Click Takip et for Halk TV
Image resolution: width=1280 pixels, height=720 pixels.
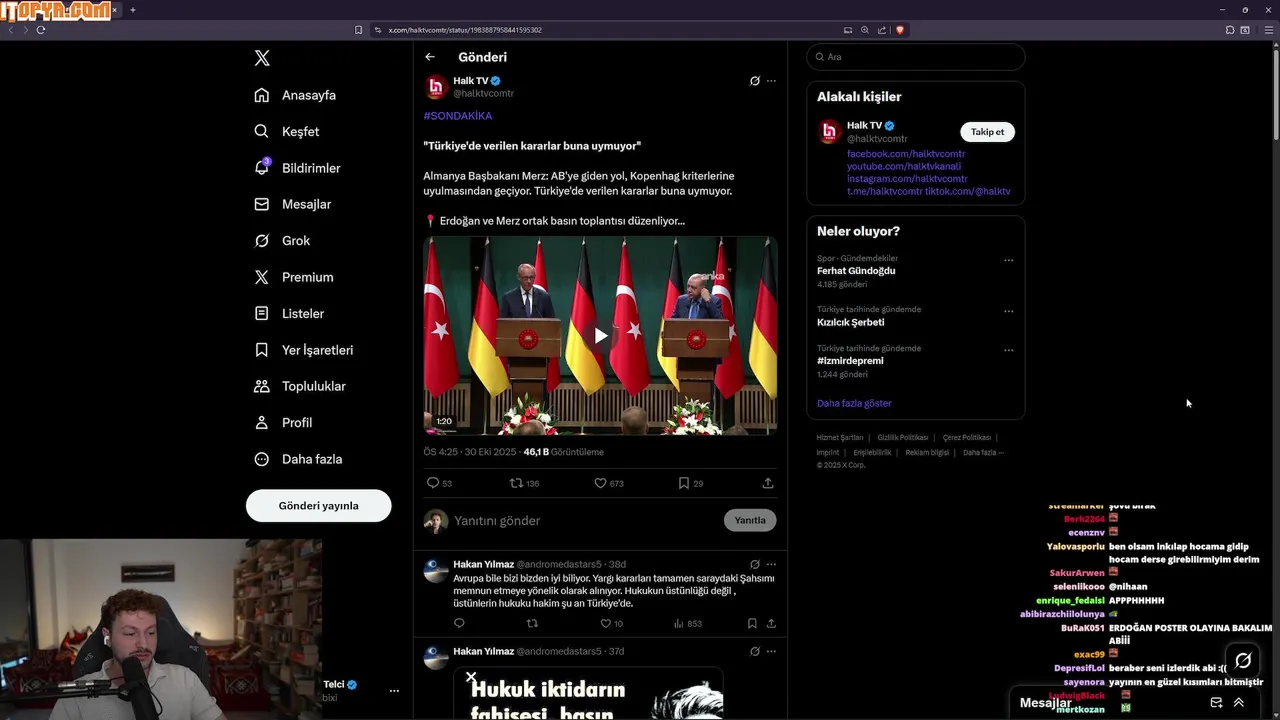(x=987, y=132)
